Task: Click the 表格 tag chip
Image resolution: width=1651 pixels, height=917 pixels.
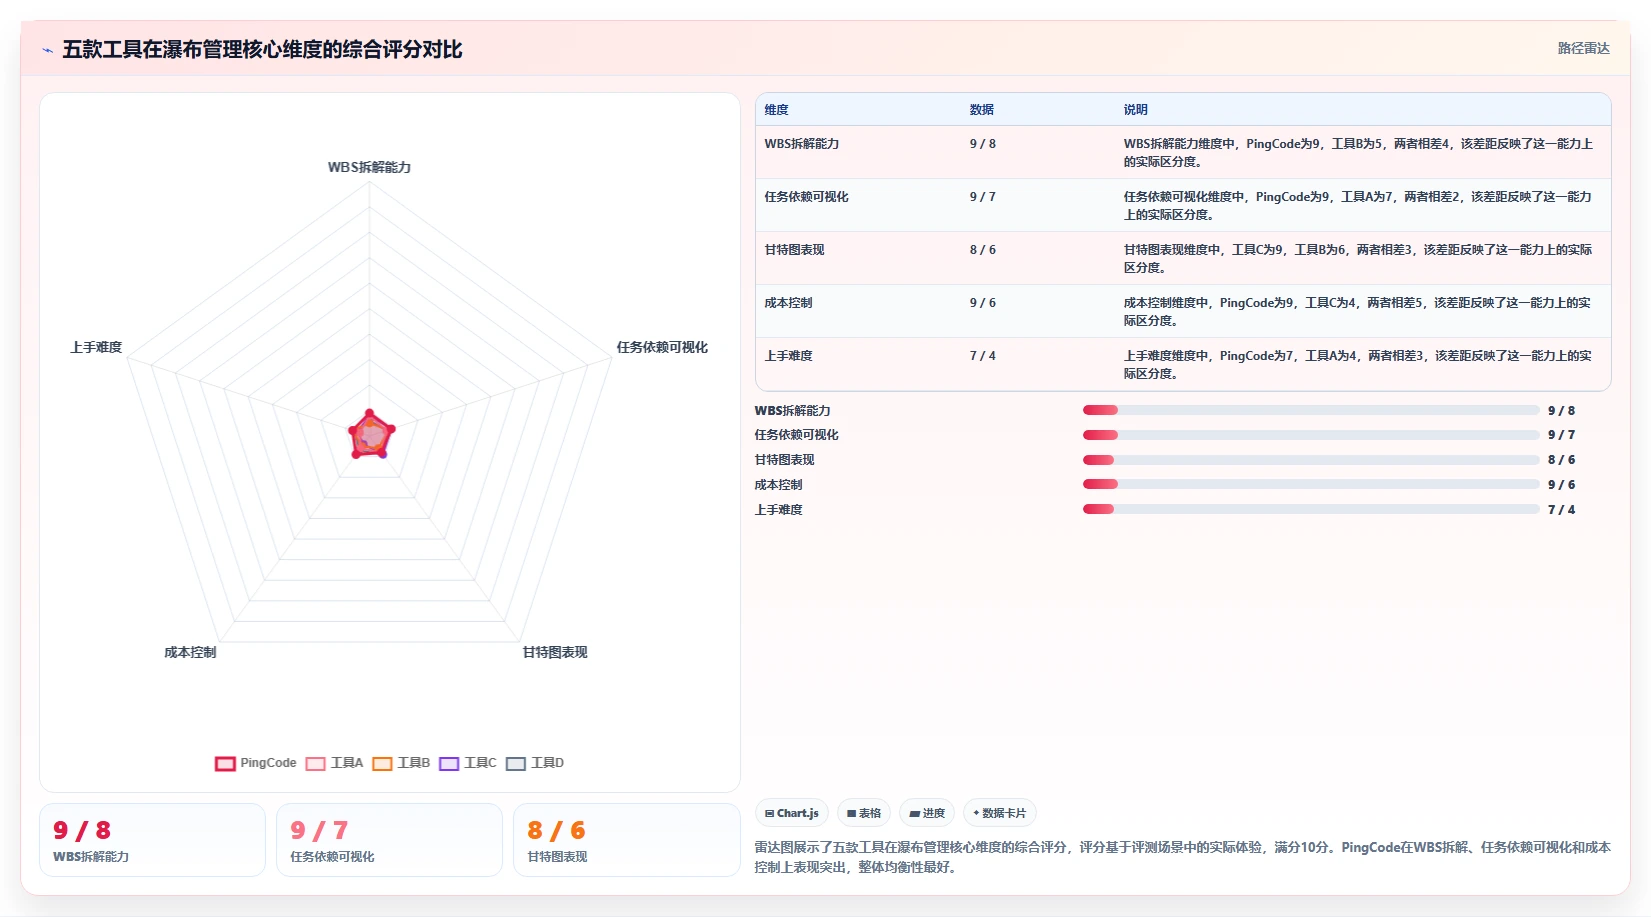Action: [x=864, y=813]
